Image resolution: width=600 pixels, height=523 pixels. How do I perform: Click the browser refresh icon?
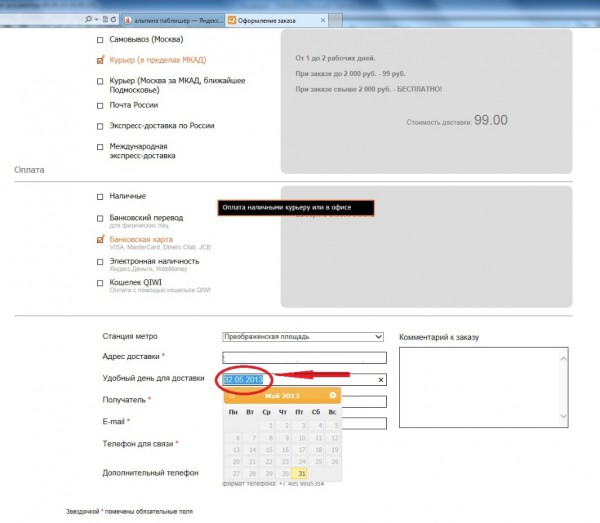(x=113, y=19)
